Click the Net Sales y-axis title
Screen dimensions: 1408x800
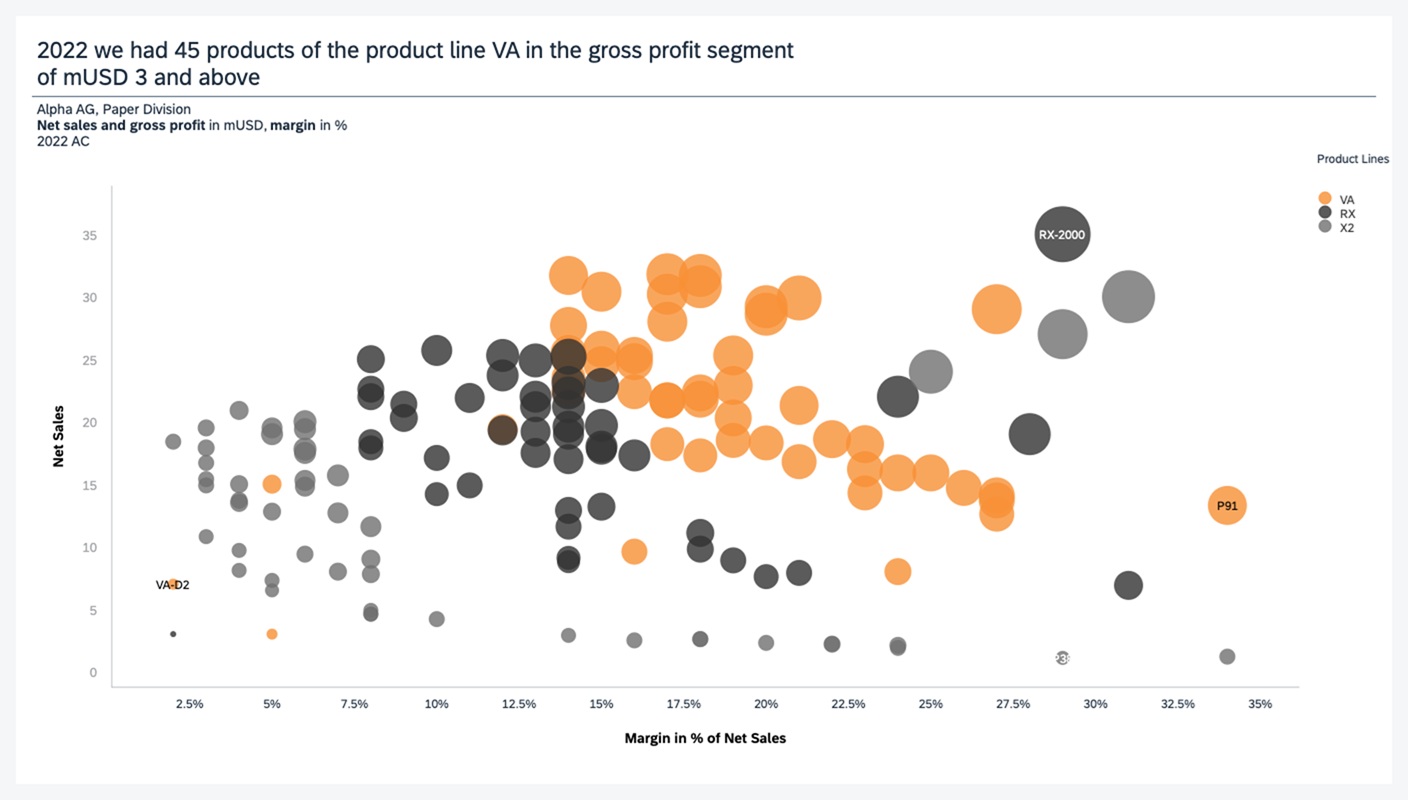[58, 436]
